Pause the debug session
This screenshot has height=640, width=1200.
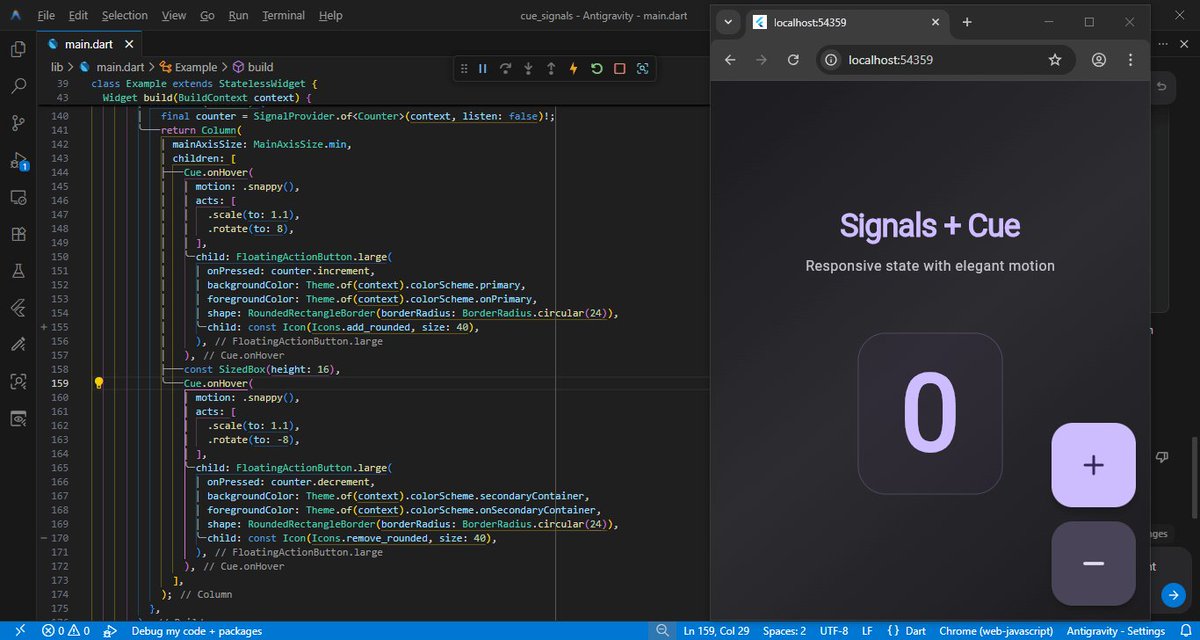pos(483,69)
